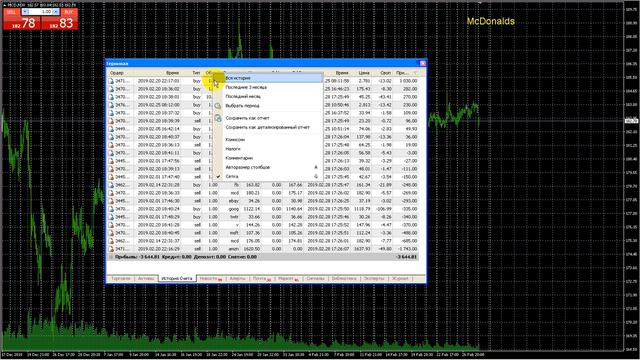Screen dimensions: 640x360
Task: Click order icon of the goog buy row
Action: (x=111, y=209)
